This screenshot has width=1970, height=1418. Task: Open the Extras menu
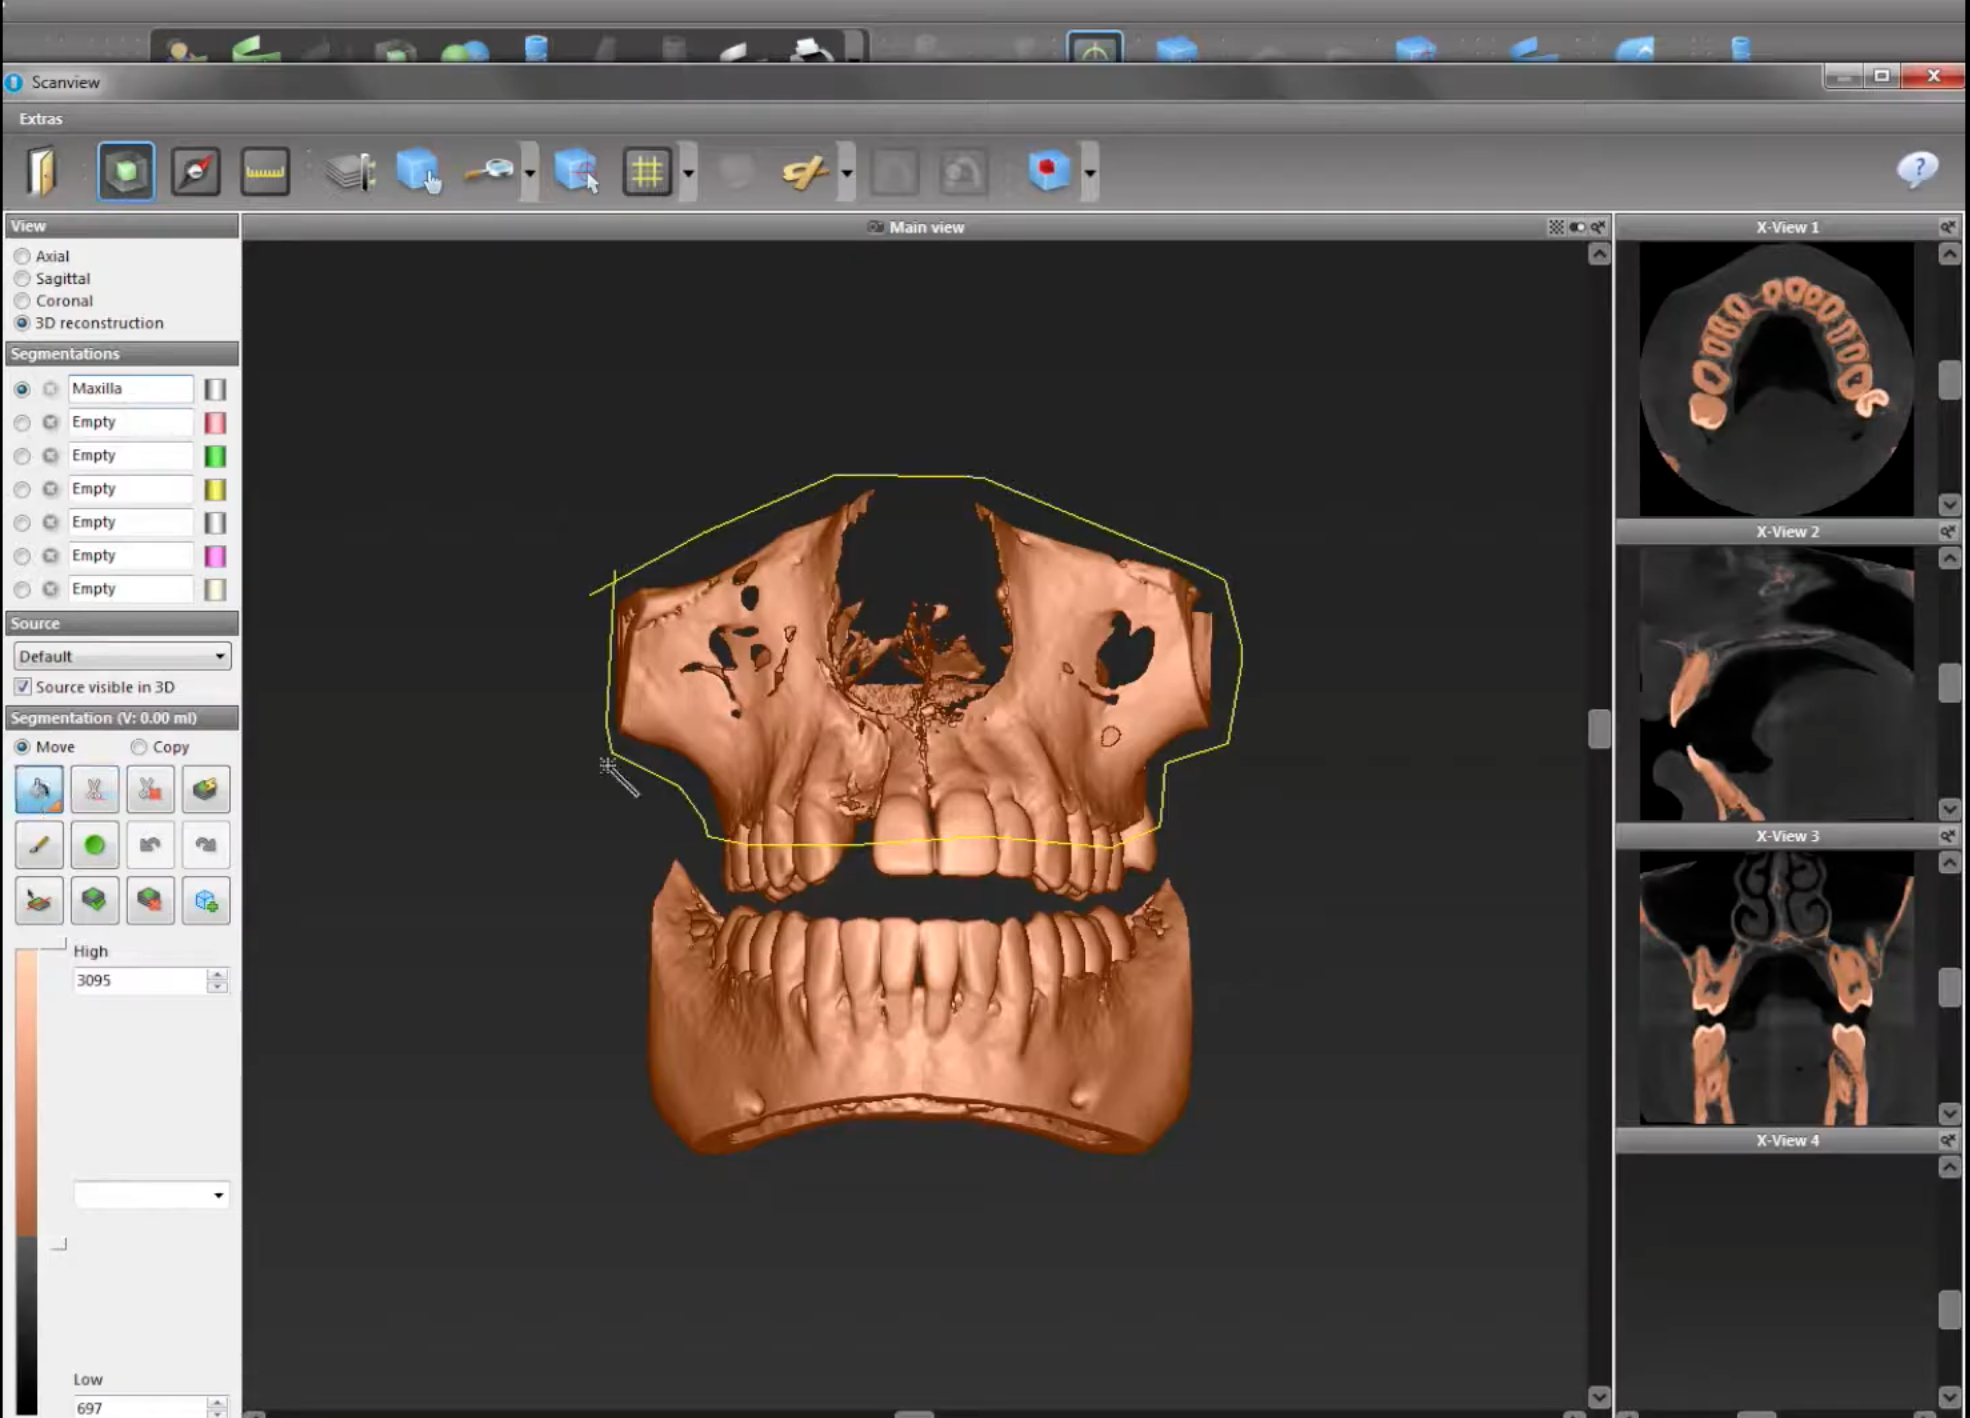pyautogui.click(x=40, y=118)
